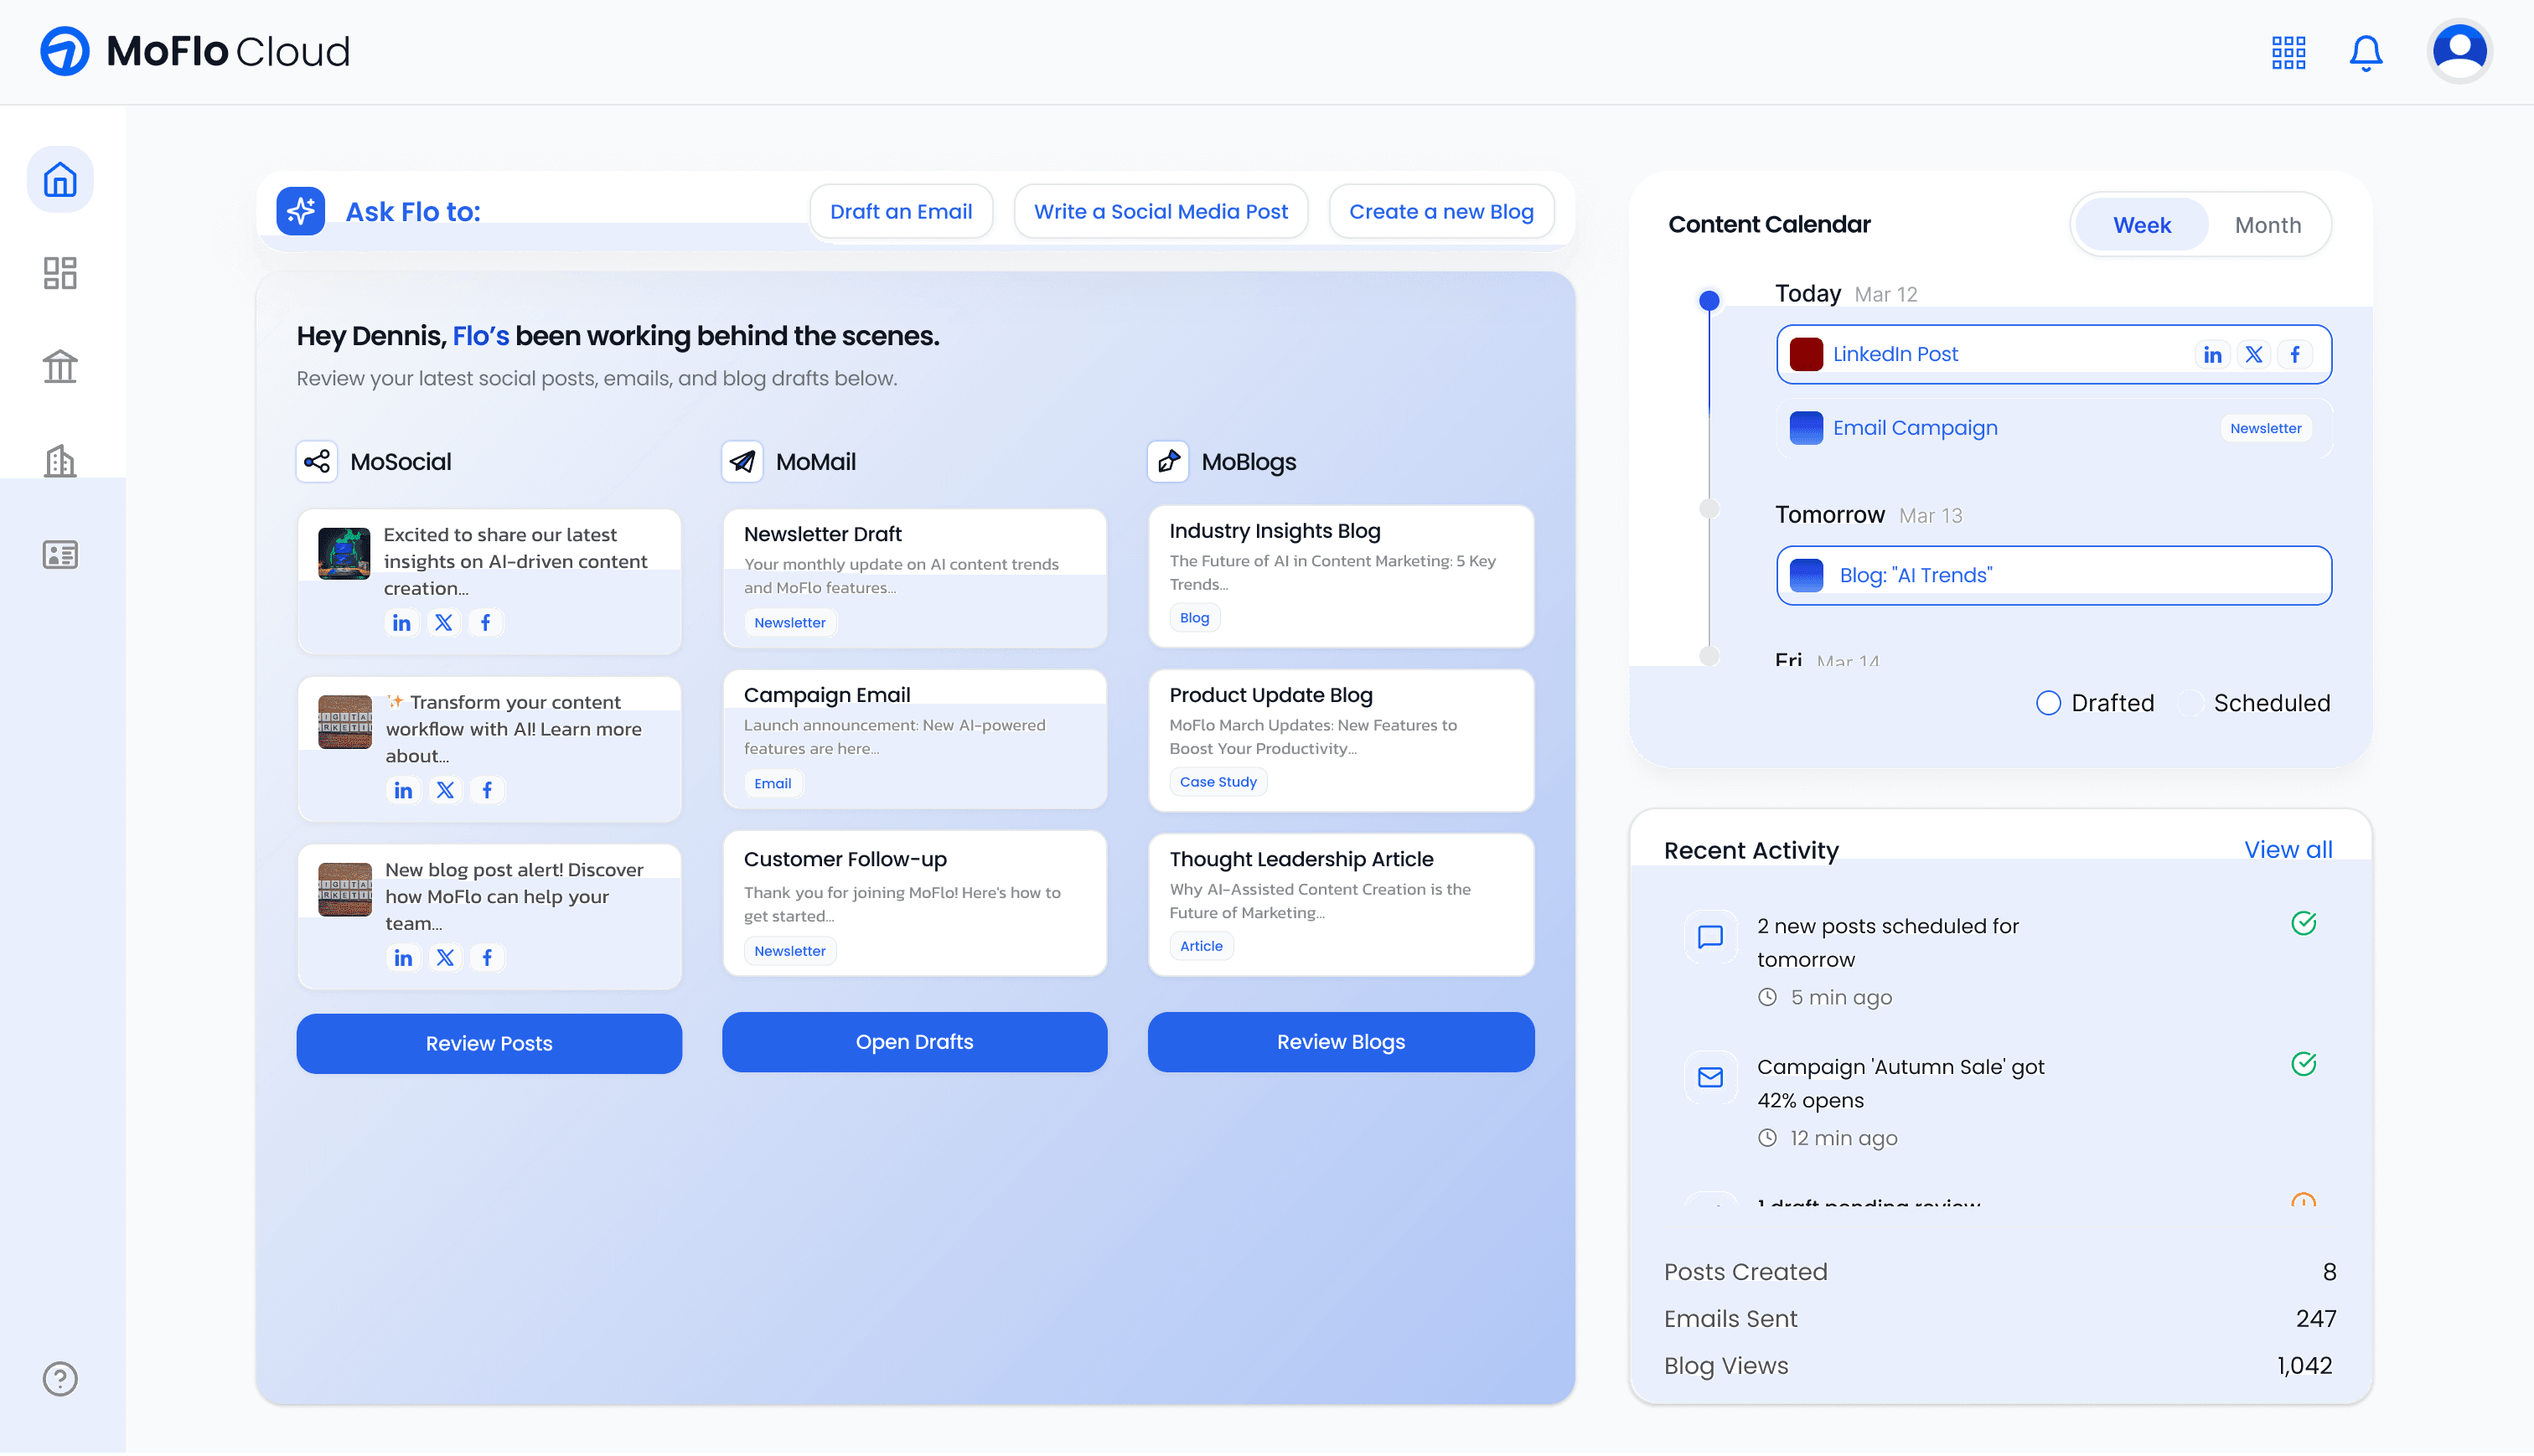Click the MoSocial share icon
Viewport: 2534px width, 1456px height.
coord(317,461)
